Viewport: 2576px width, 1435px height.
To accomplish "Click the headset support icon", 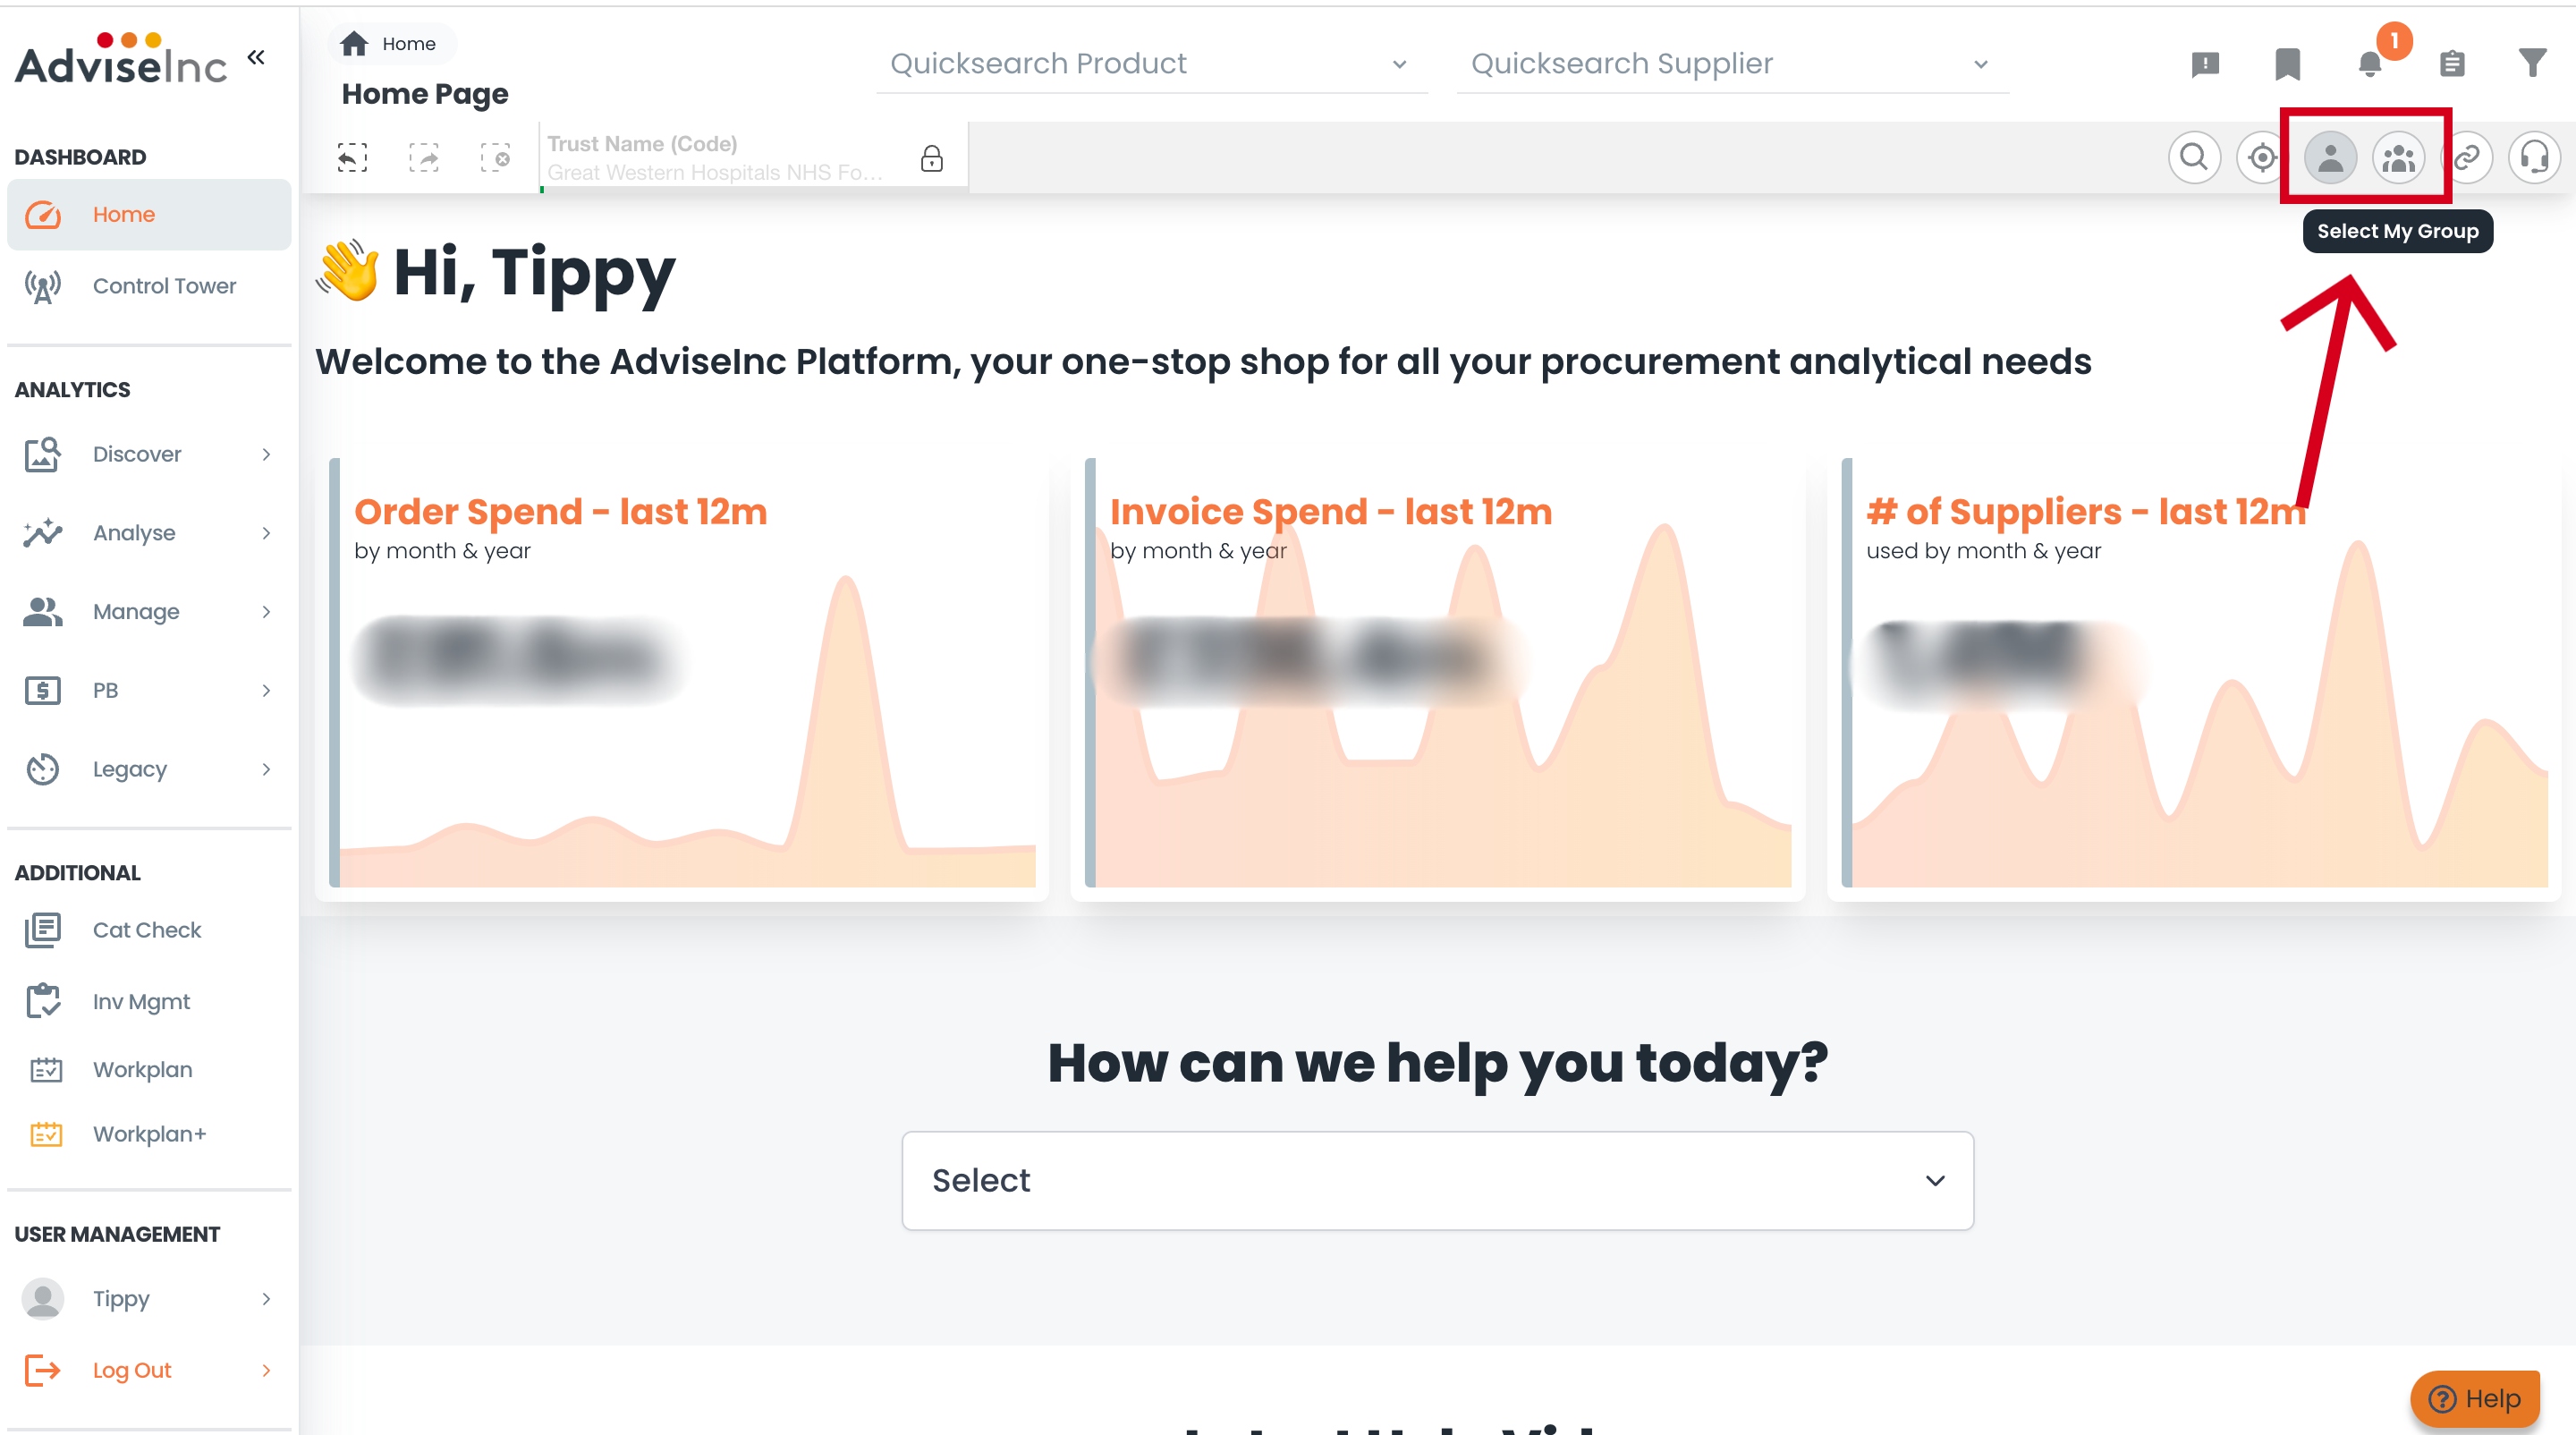I will [x=2534, y=158].
